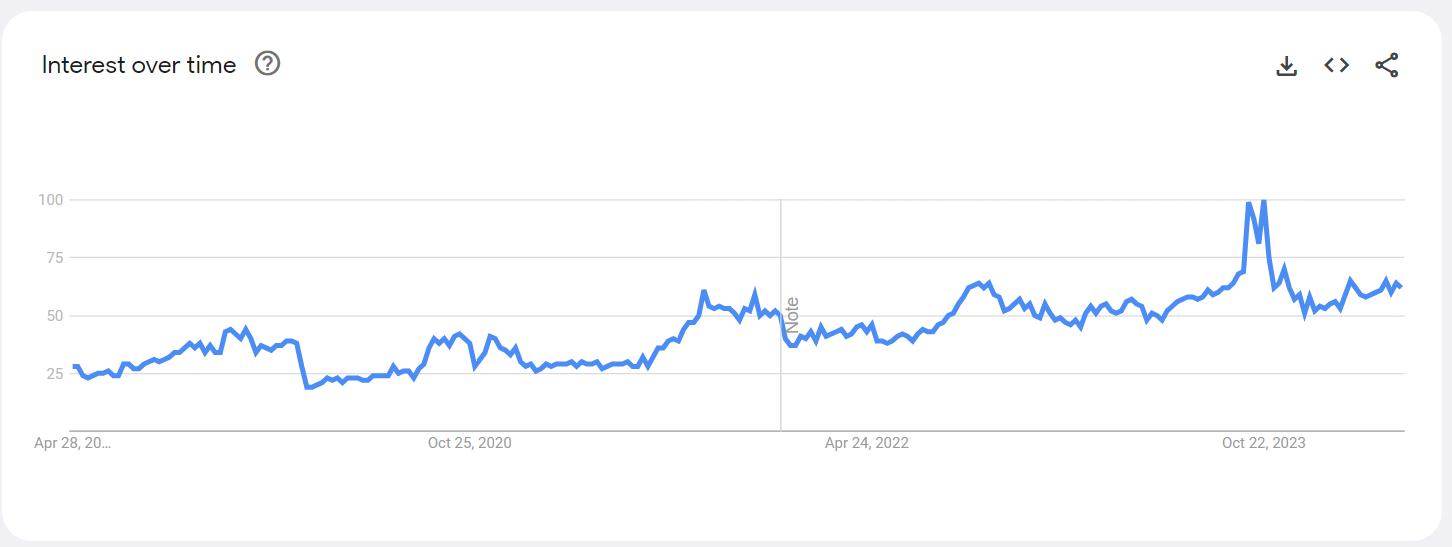Open the embed code icon
The width and height of the screenshot is (1452, 547).
pyautogui.click(x=1337, y=65)
